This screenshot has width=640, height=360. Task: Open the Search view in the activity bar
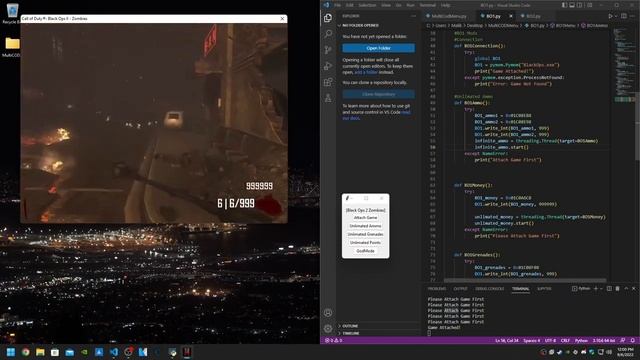tap(328, 34)
